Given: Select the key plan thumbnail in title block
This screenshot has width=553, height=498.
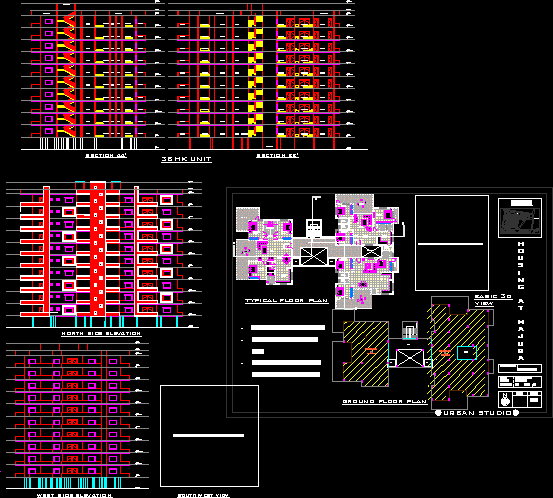Looking at the screenshot, I should pyautogui.click(x=520, y=218).
